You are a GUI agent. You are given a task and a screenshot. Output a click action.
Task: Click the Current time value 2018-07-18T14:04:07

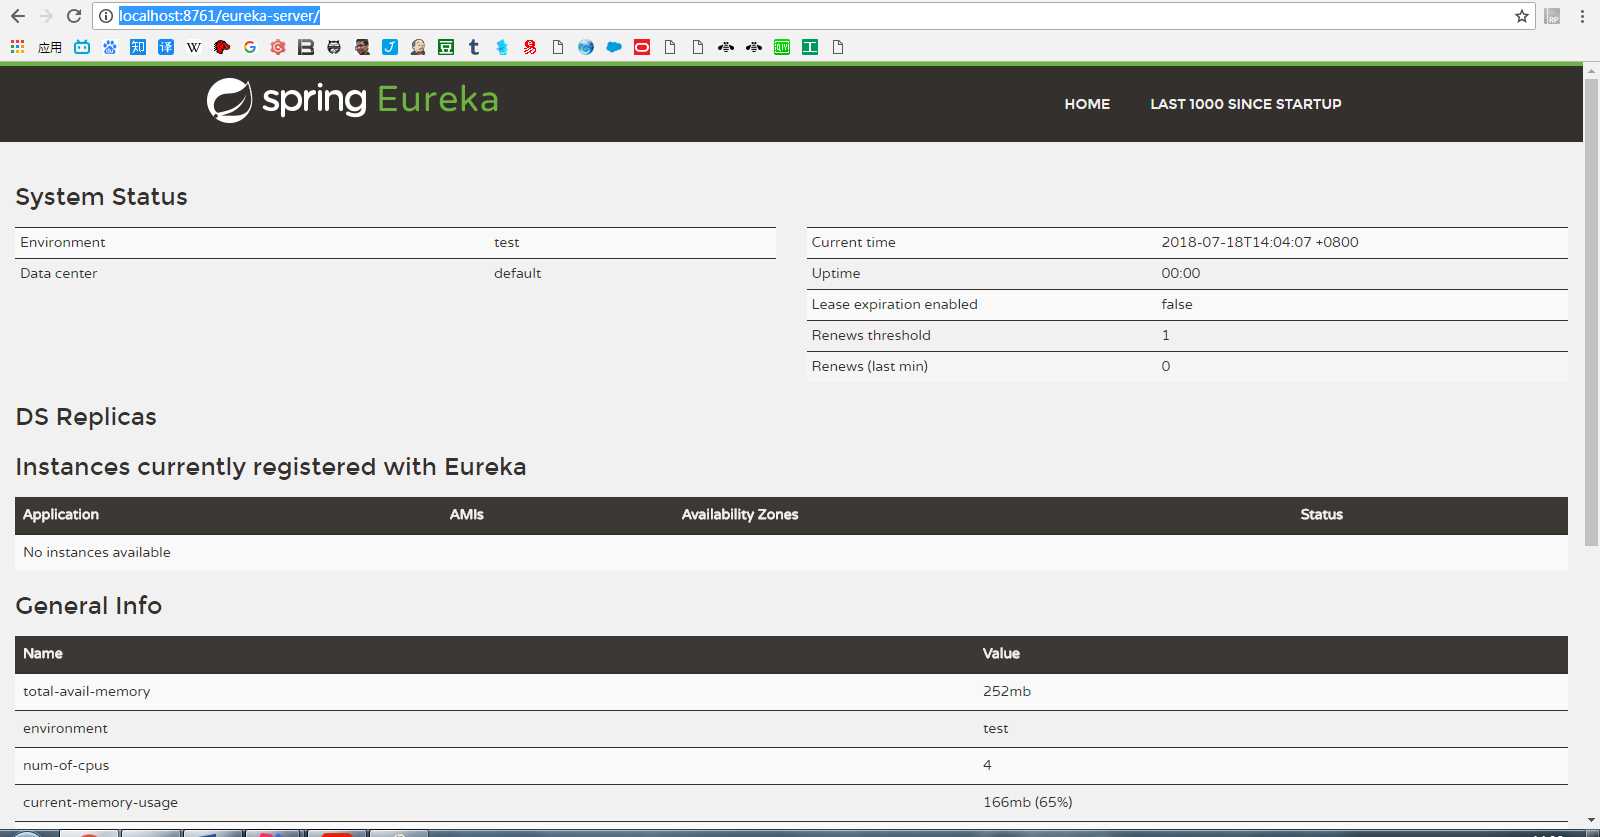[1259, 242]
